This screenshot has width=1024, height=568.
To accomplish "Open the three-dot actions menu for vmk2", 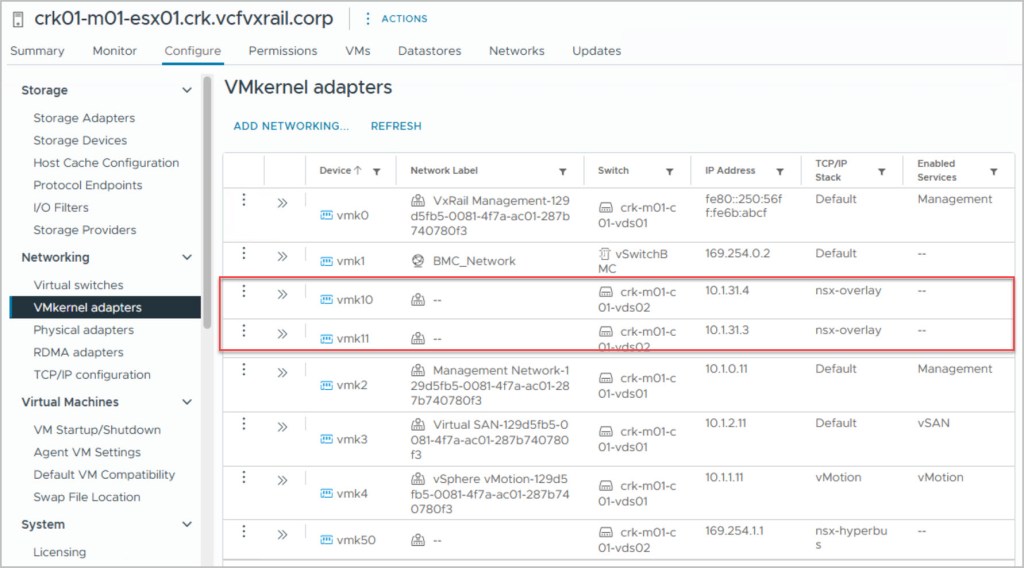I will pos(244,370).
